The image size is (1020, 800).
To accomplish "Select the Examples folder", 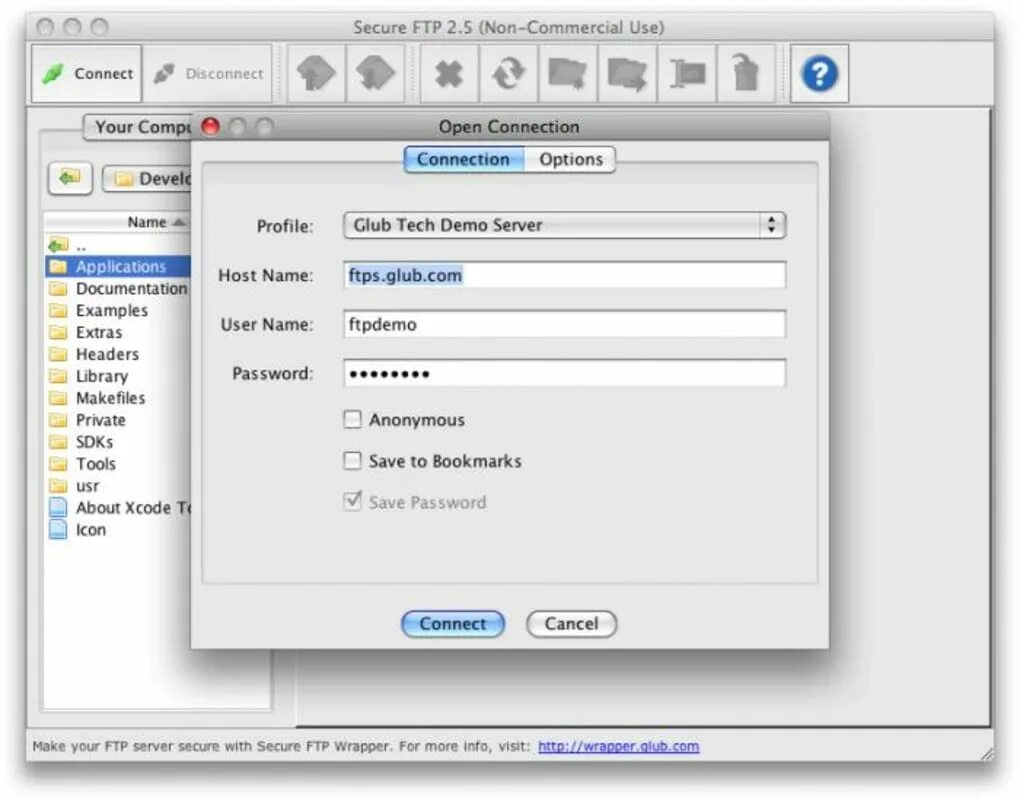I will click(x=117, y=311).
